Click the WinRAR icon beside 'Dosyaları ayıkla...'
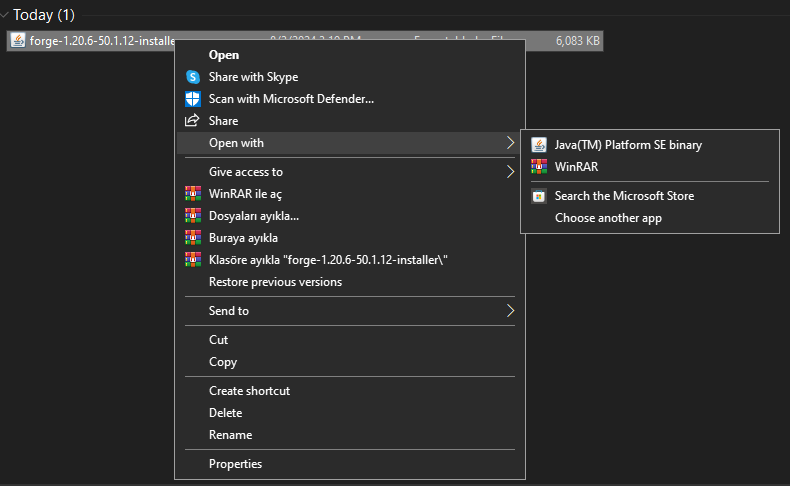 (193, 216)
